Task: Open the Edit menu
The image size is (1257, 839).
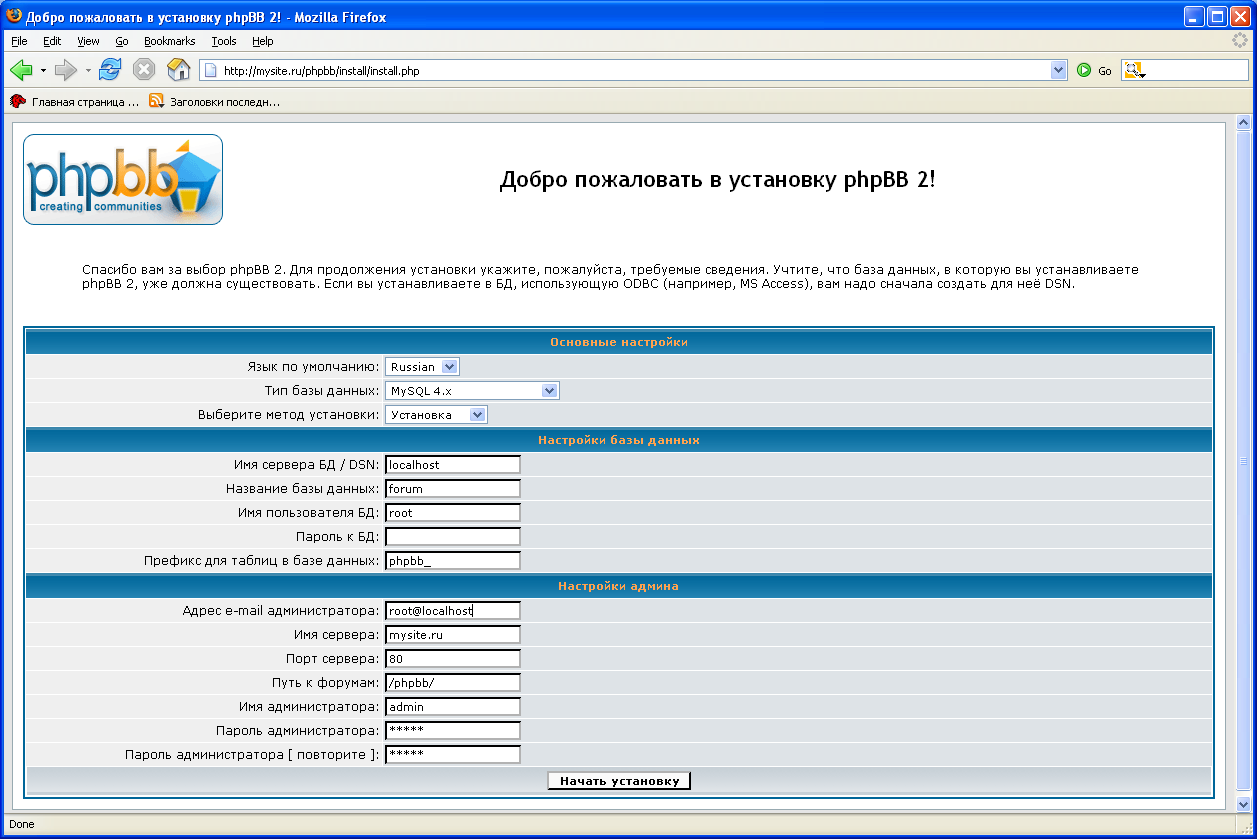Action: point(52,41)
